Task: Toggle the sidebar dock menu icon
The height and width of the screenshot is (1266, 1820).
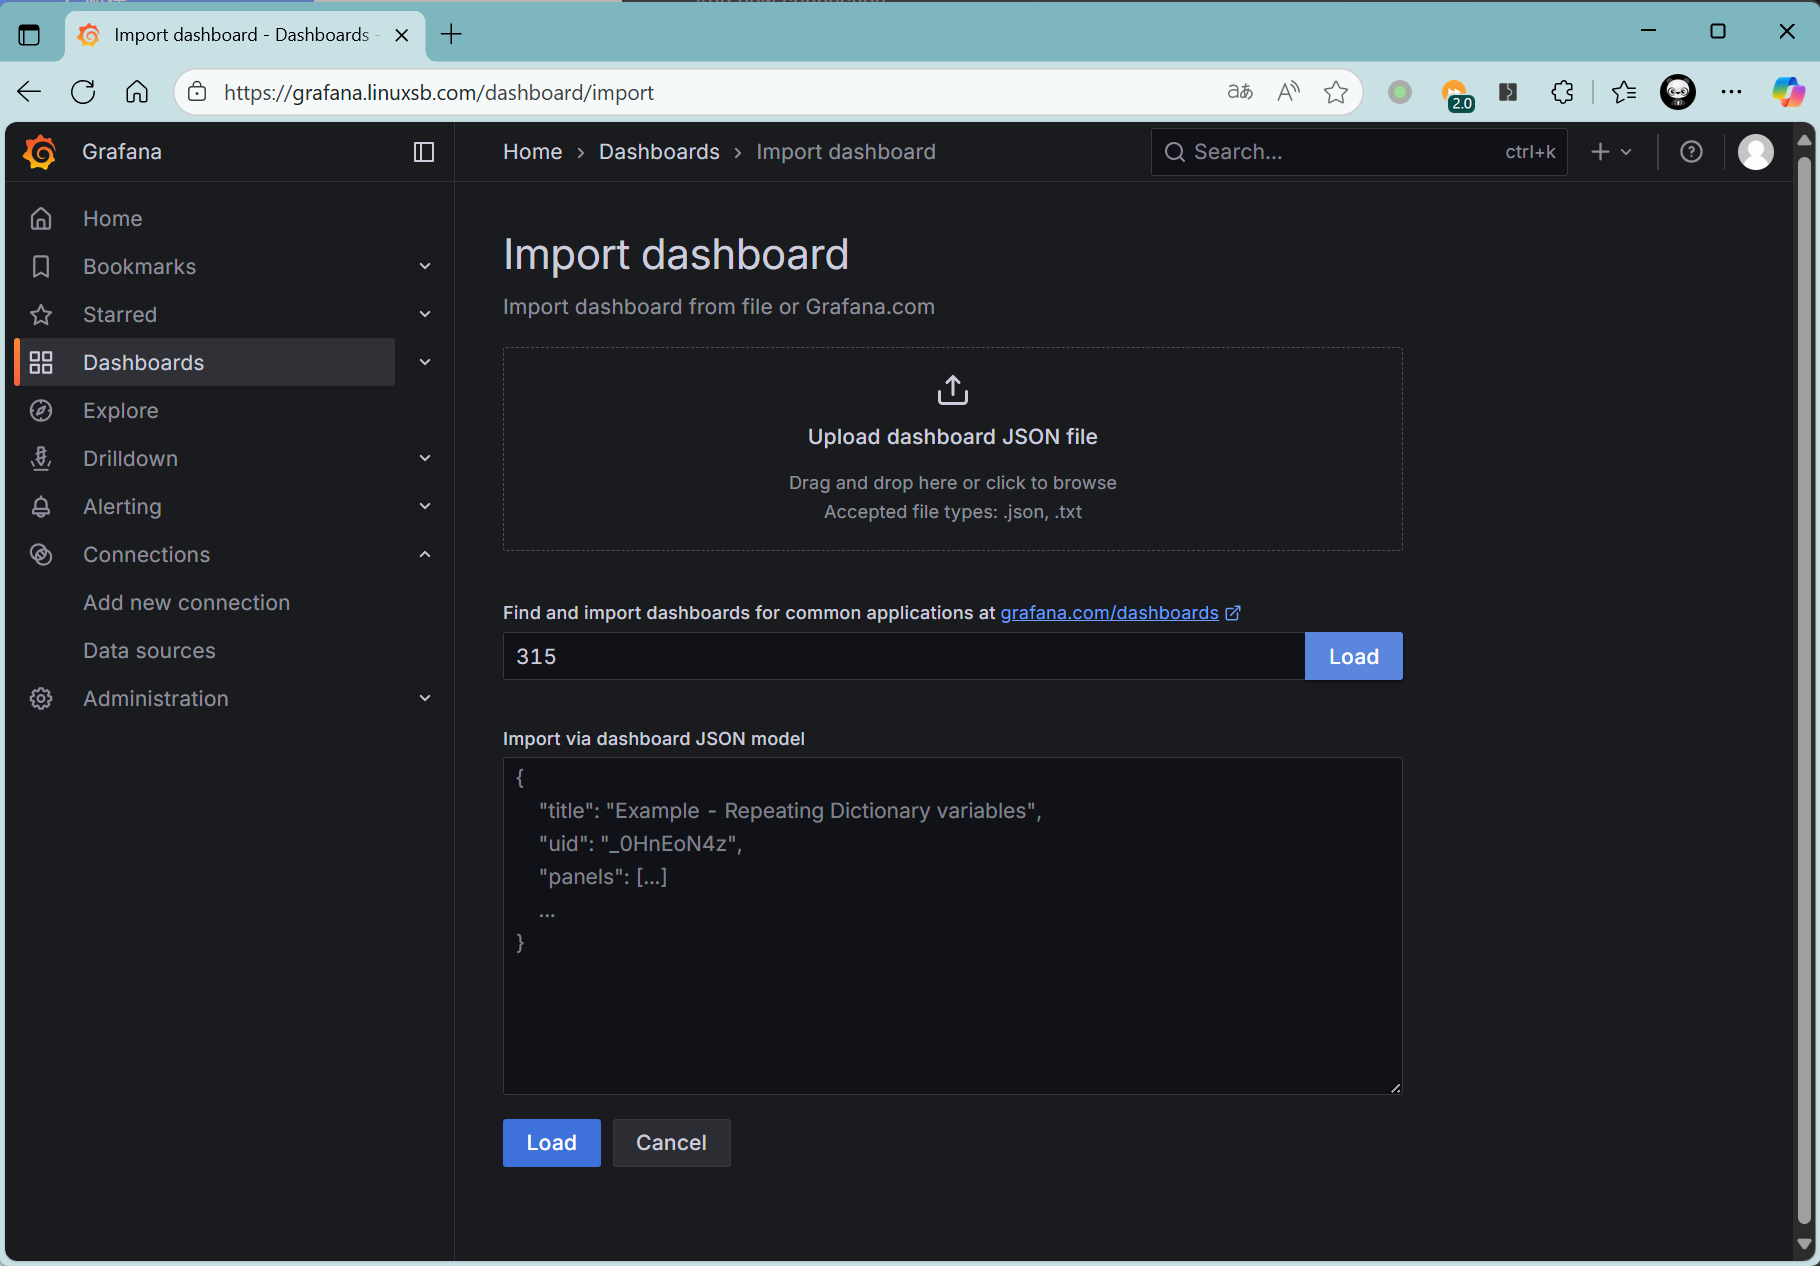Action: [424, 152]
